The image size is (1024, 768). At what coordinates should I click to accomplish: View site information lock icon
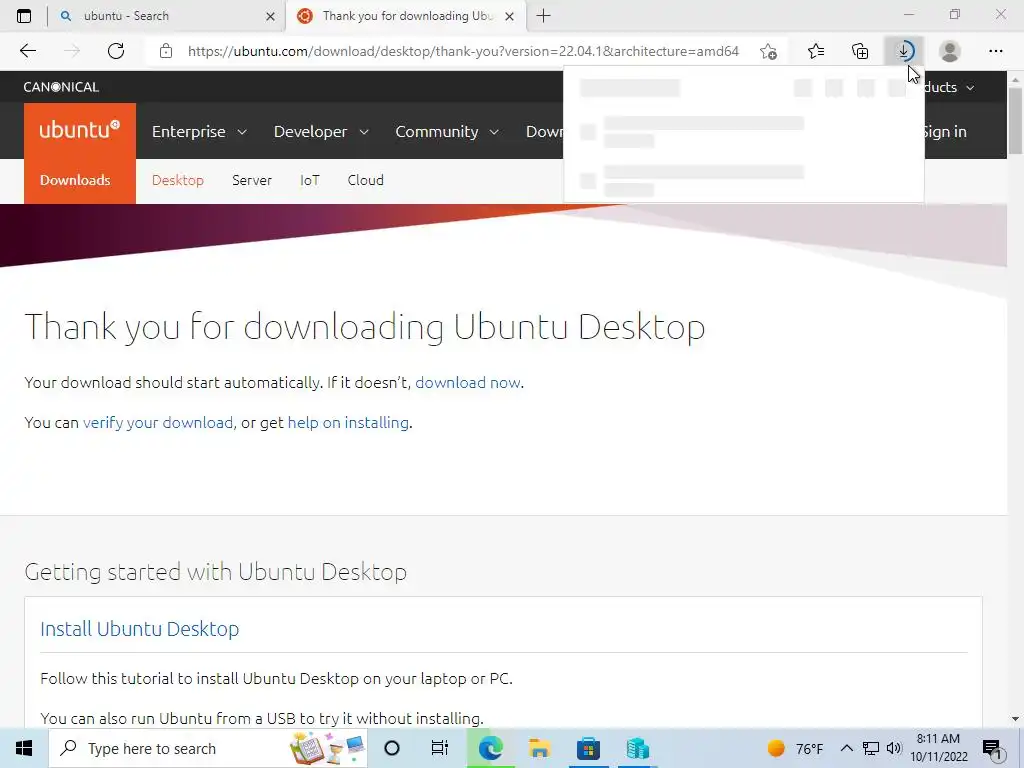coord(166,51)
